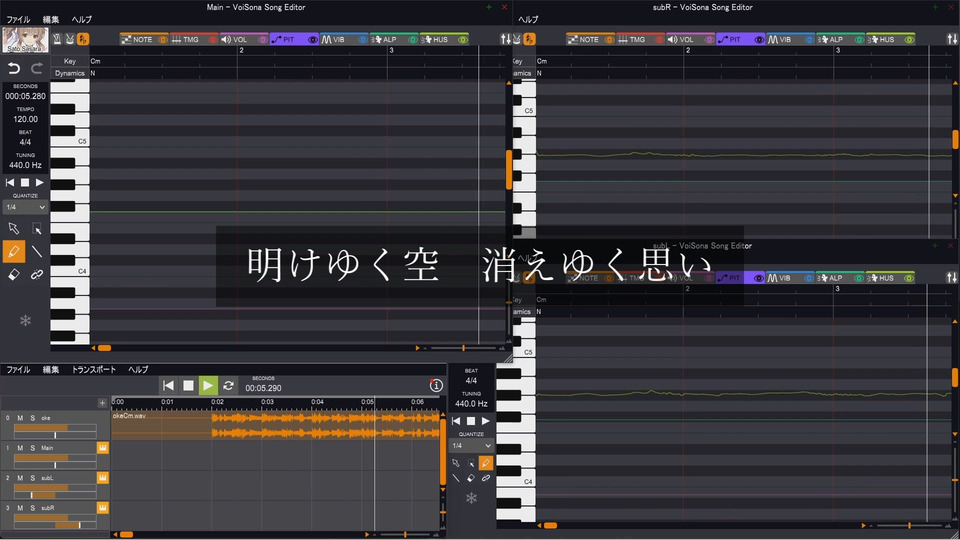Open the QUANTIZE 1/4 dropdown in subL editor
Screen dimensions: 960x540
(471, 446)
